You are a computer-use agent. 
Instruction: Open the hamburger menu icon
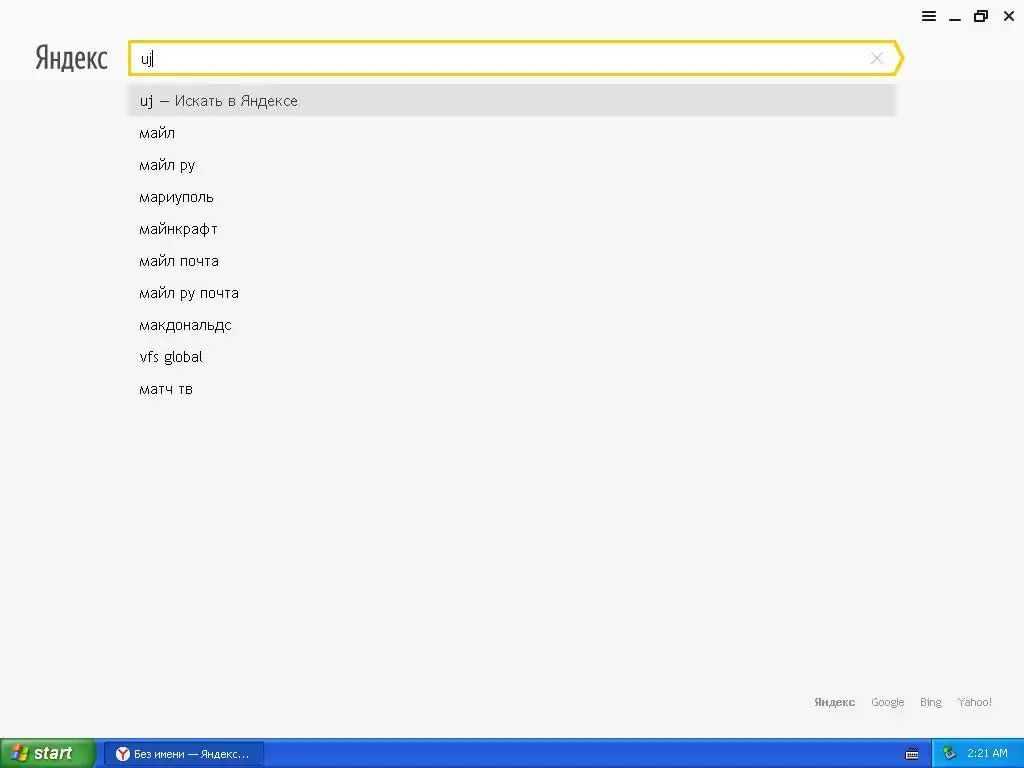click(x=929, y=16)
